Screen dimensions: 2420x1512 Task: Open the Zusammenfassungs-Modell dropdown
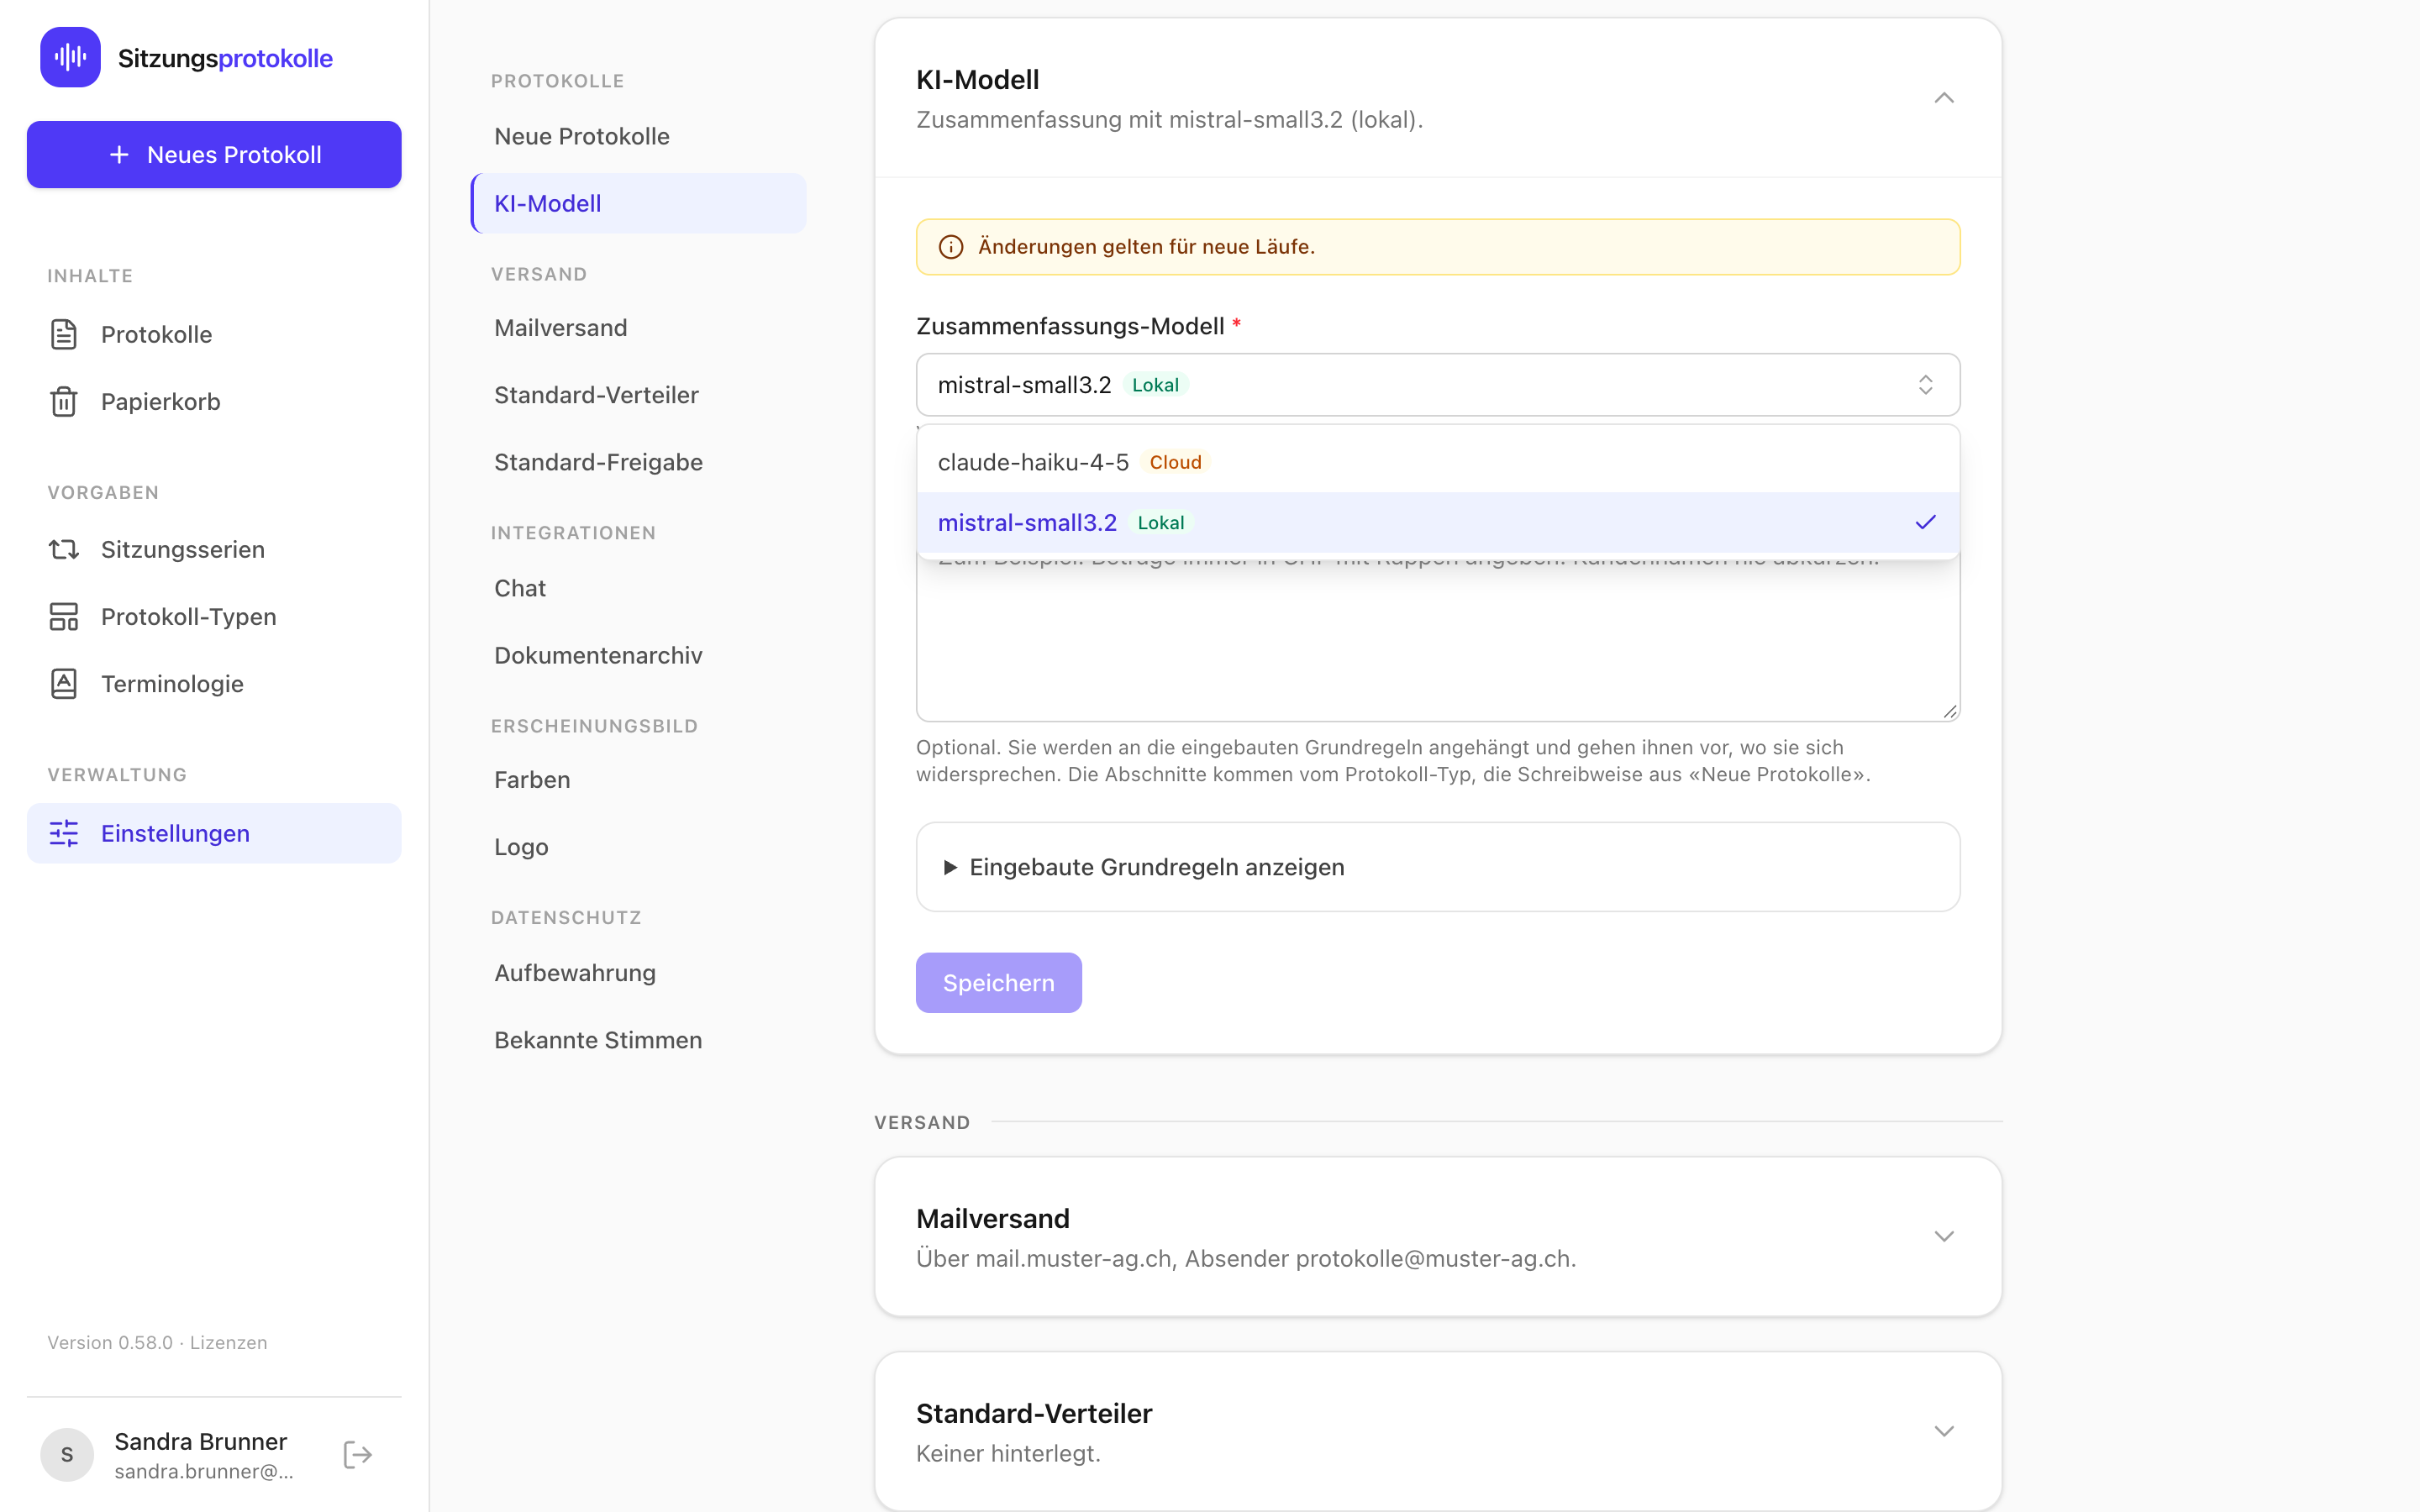pos(1438,385)
